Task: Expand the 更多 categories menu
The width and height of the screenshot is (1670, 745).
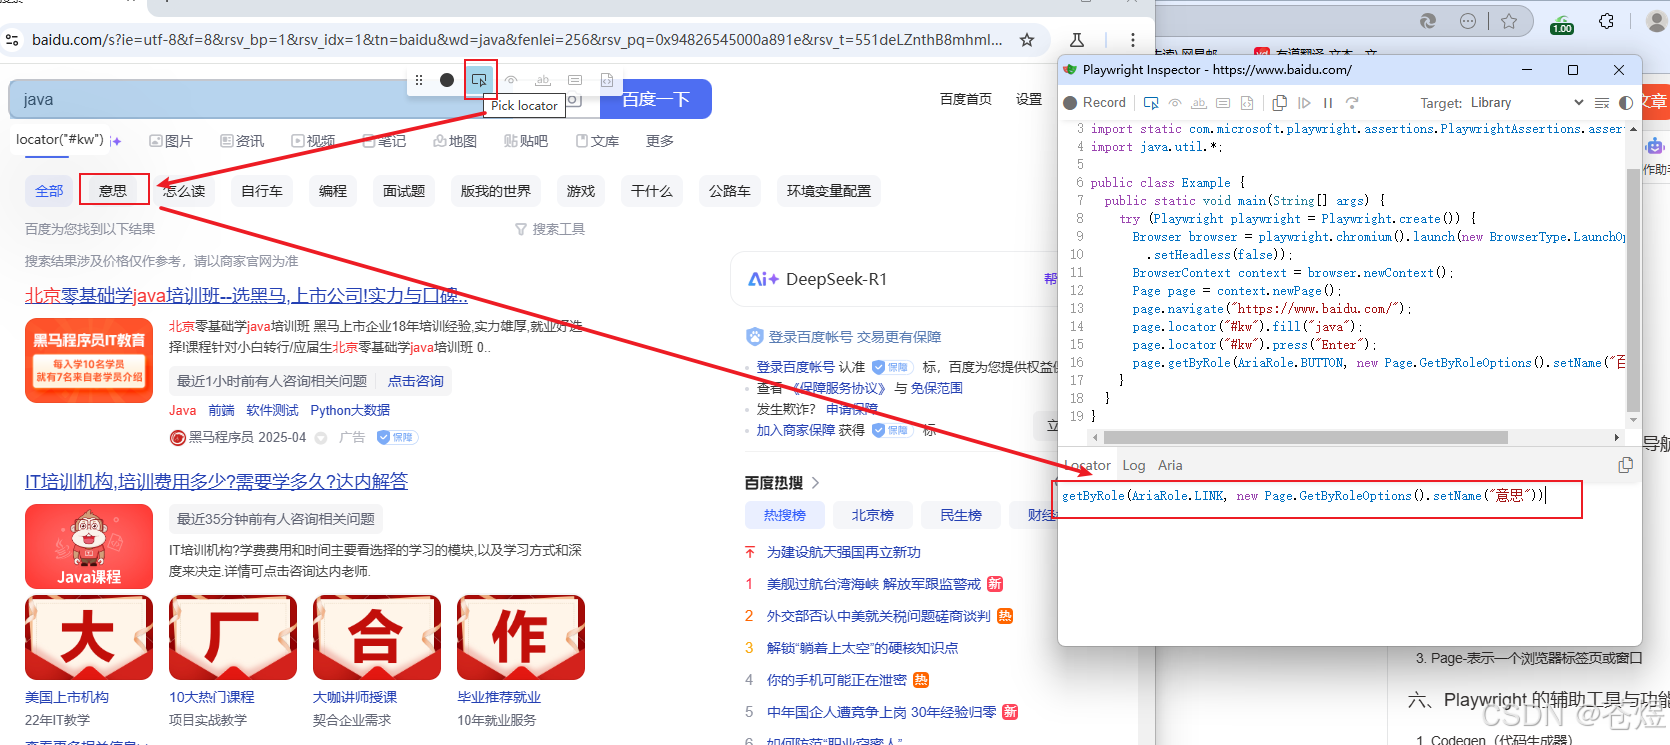Action: tap(660, 141)
